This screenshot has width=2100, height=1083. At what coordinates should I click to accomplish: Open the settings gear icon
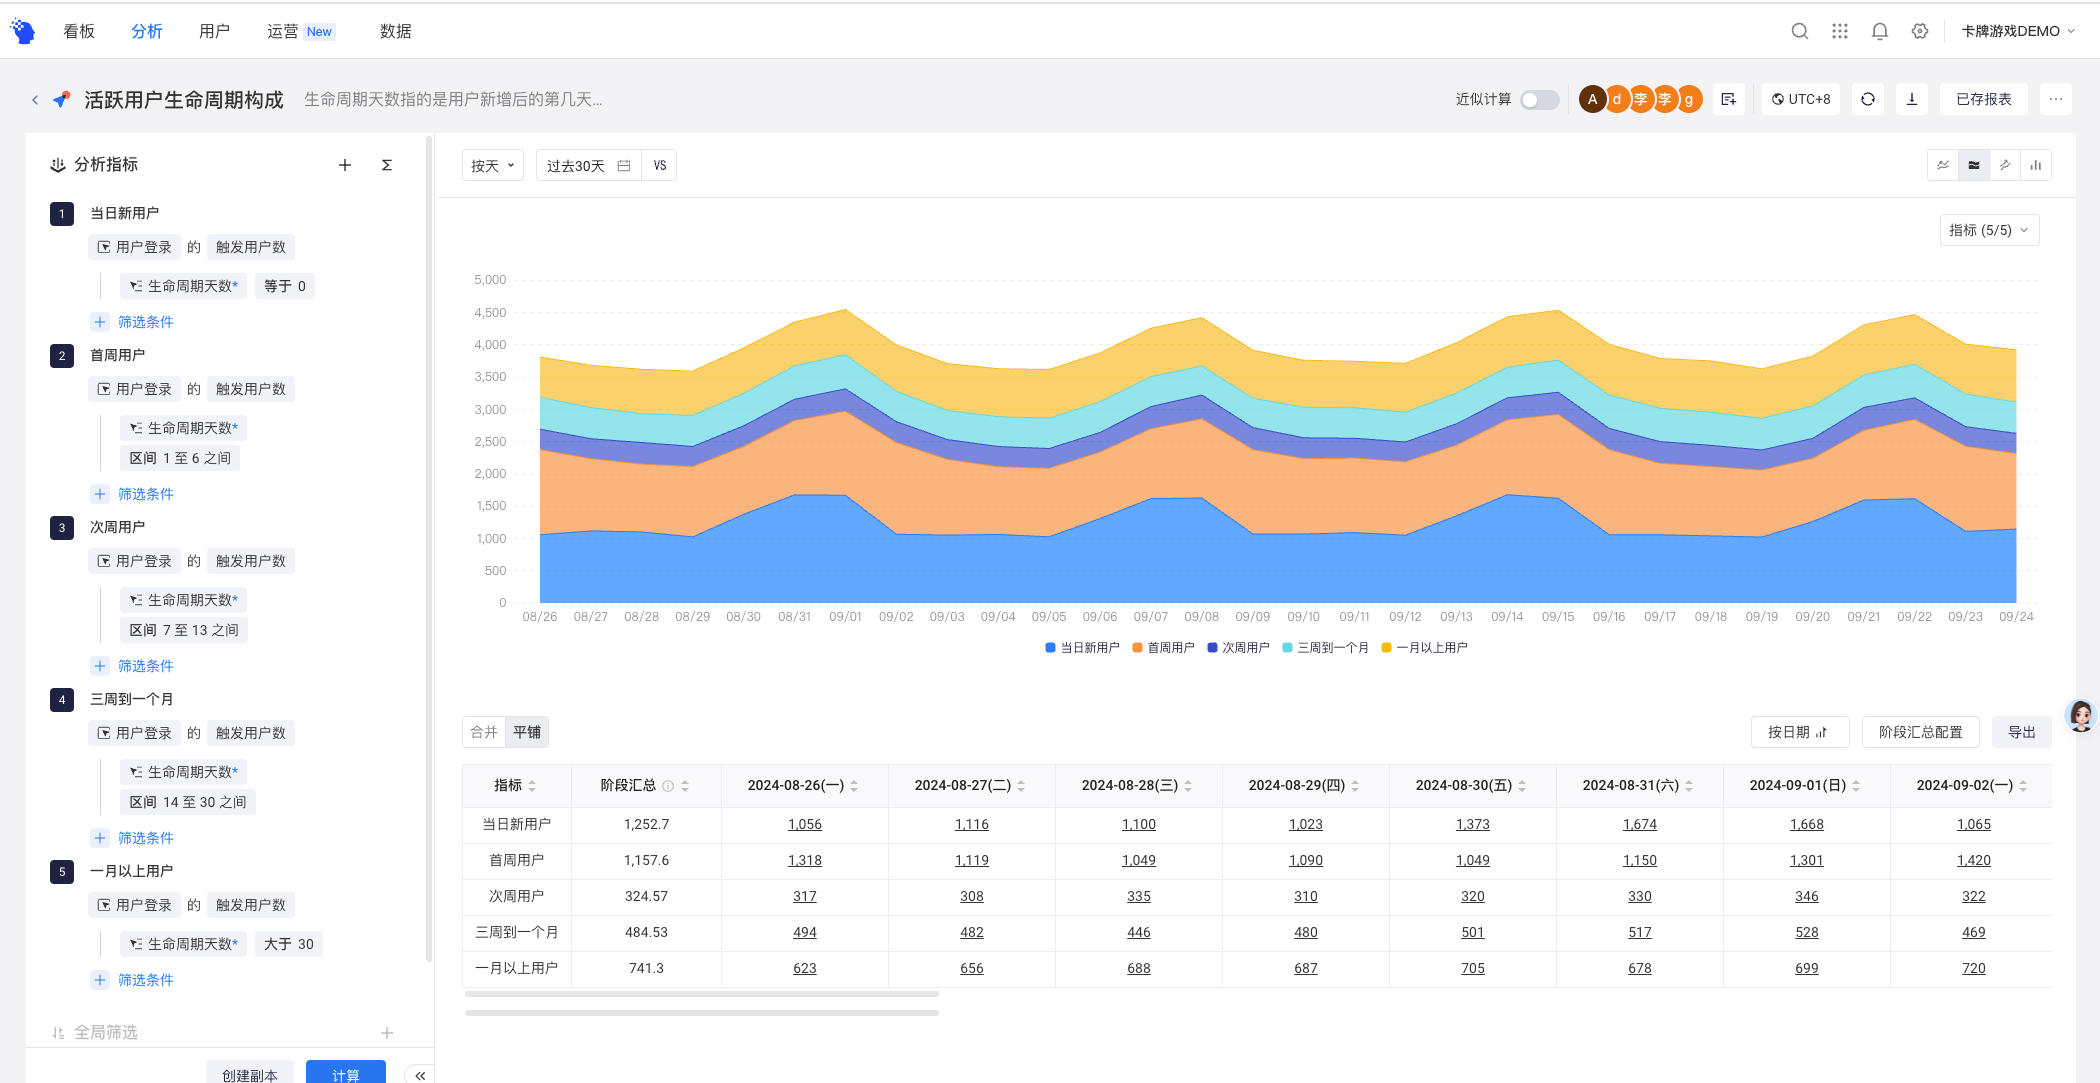coord(1920,31)
